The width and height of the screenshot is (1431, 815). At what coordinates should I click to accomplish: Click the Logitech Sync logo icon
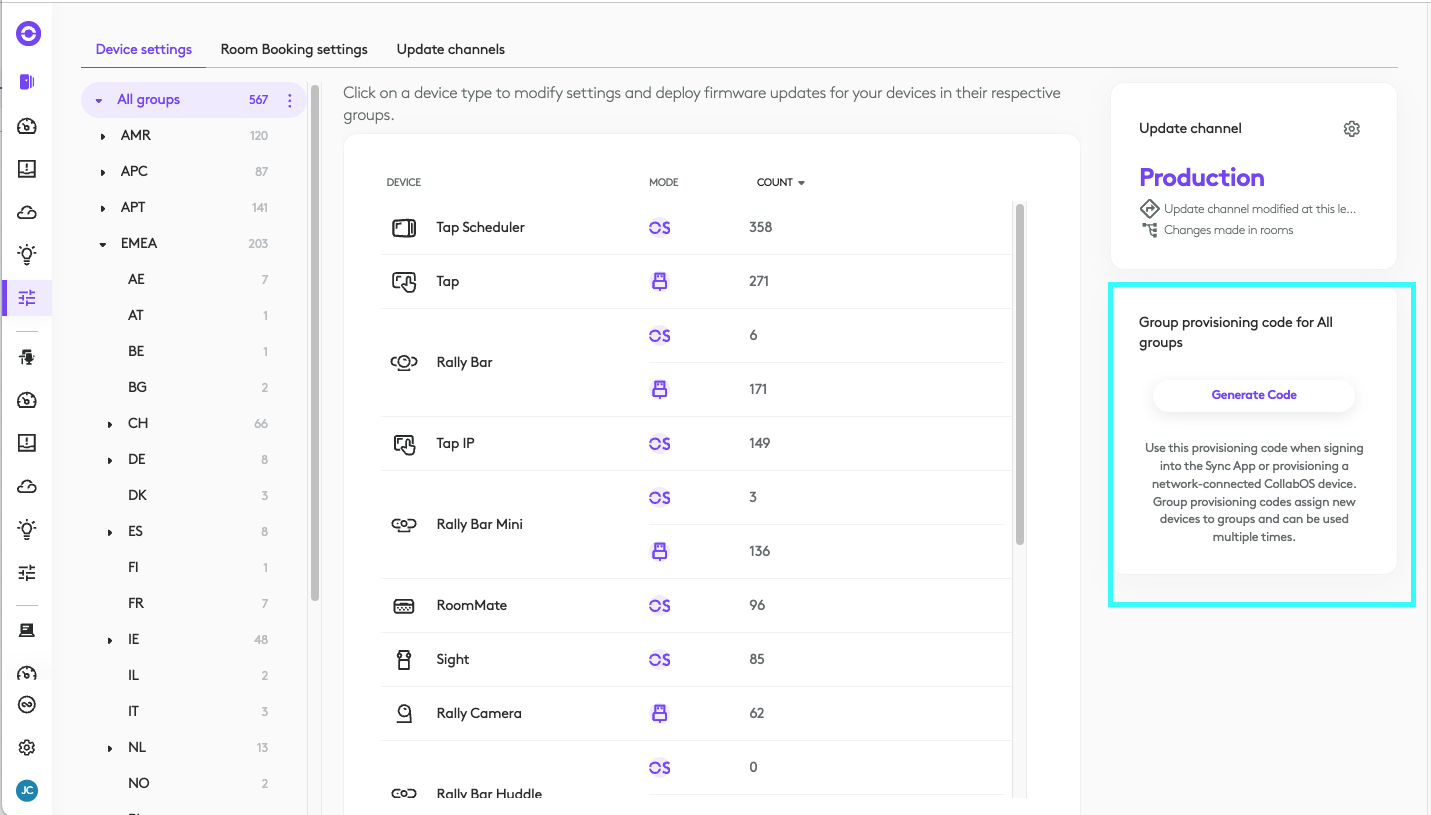click(x=28, y=35)
